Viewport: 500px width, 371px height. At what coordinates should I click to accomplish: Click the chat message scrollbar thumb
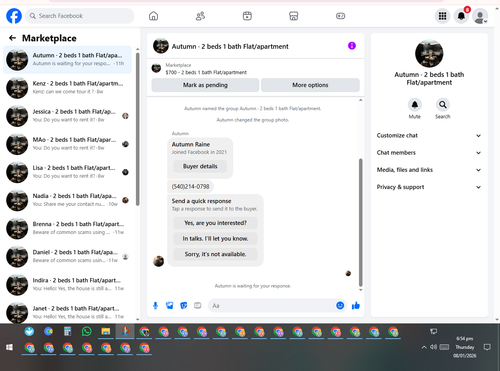click(x=360, y=222)
